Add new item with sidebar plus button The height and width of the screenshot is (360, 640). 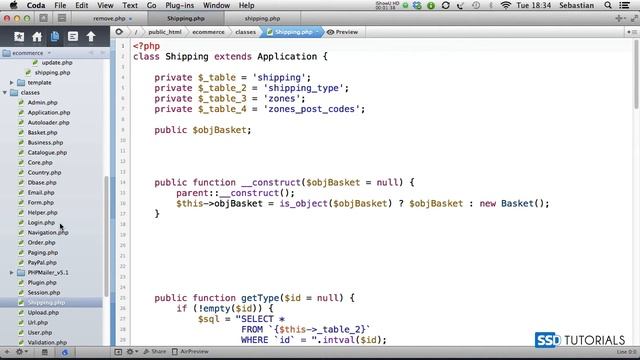pos(7,352)
